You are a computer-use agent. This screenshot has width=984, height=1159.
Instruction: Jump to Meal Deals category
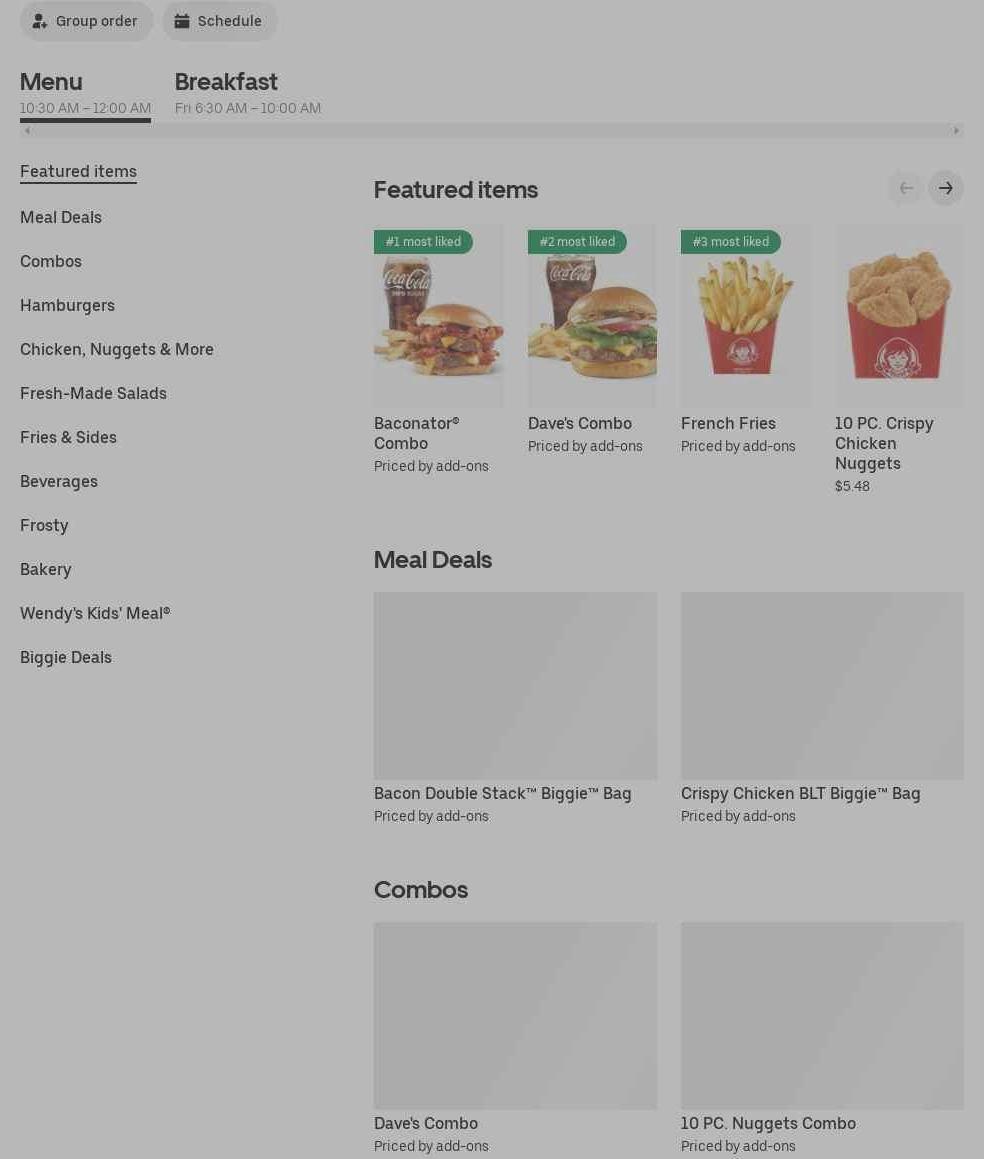coord(61,217)
